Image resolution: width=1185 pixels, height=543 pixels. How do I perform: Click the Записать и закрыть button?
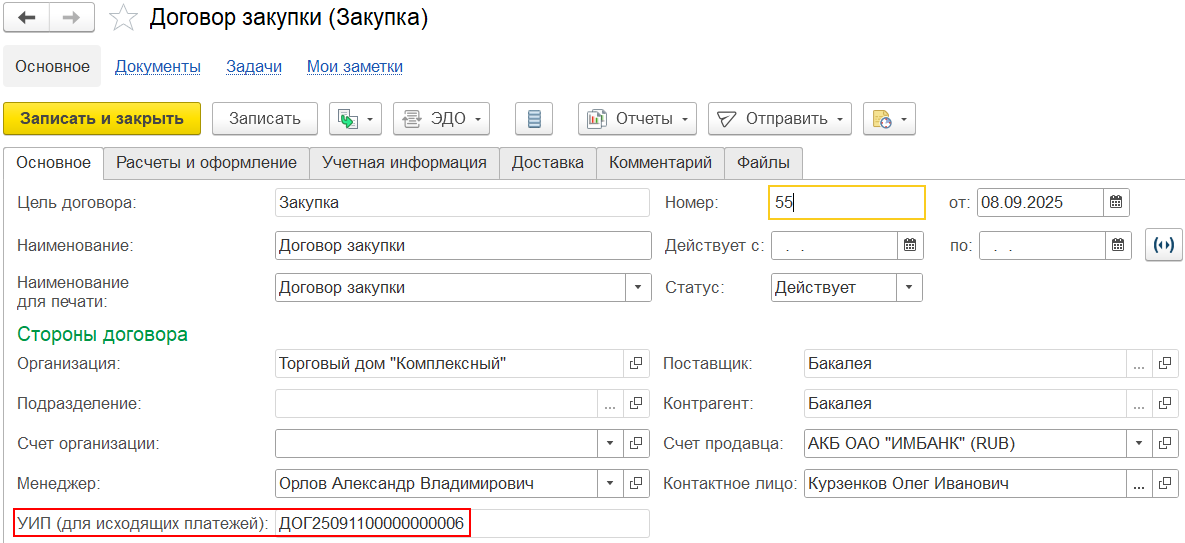(x=102, y=118)
